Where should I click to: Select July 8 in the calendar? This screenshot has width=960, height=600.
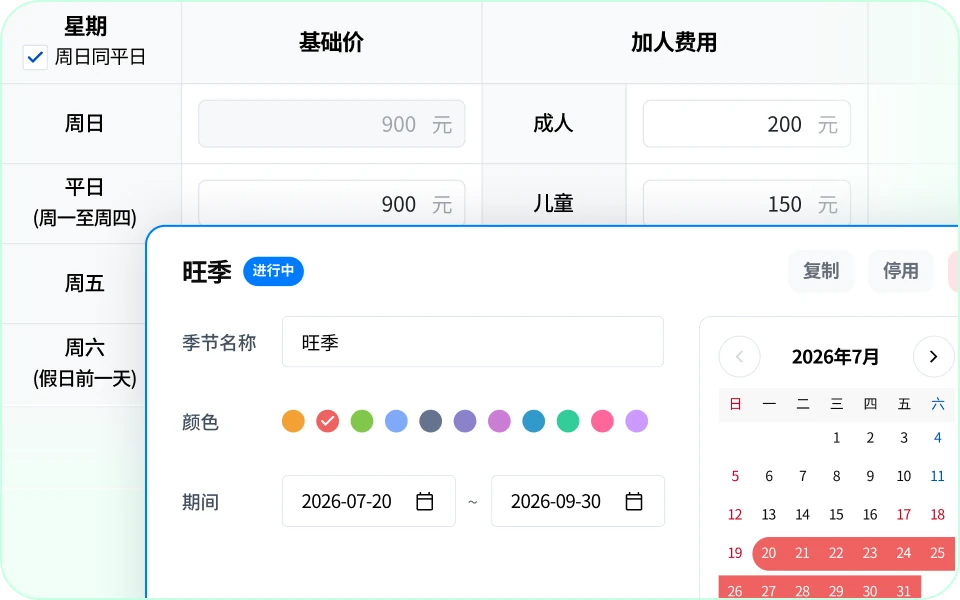836,476
